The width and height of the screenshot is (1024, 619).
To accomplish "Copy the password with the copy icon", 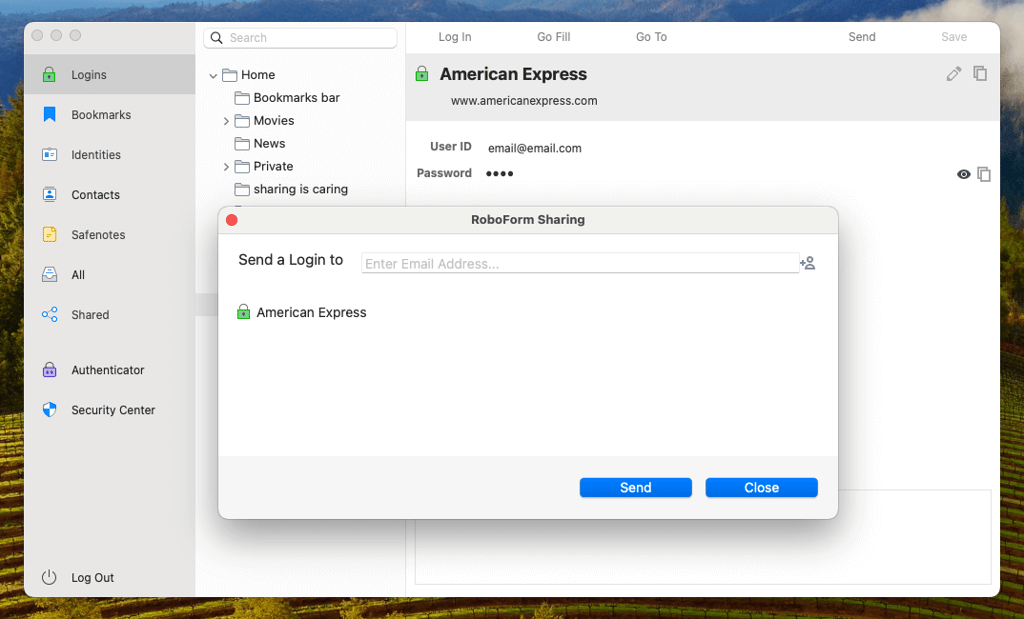I will [x=984, y=174].
